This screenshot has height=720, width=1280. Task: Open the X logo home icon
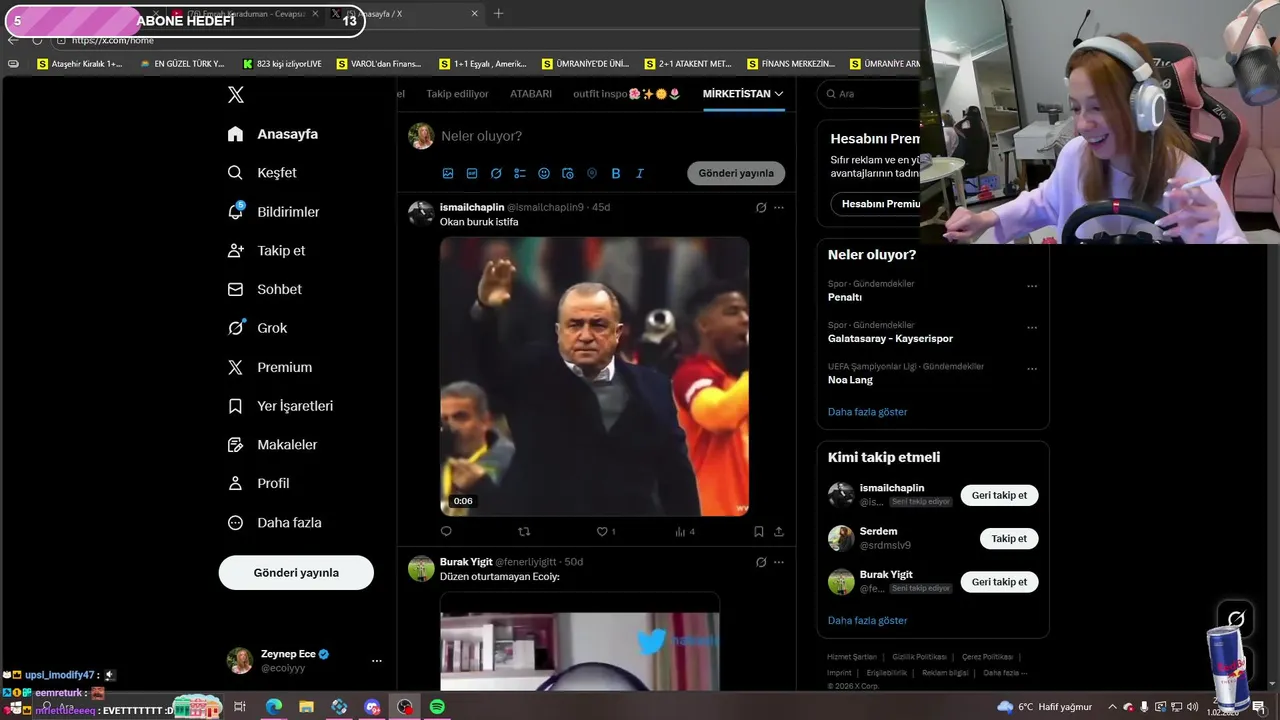click(236, 95)
